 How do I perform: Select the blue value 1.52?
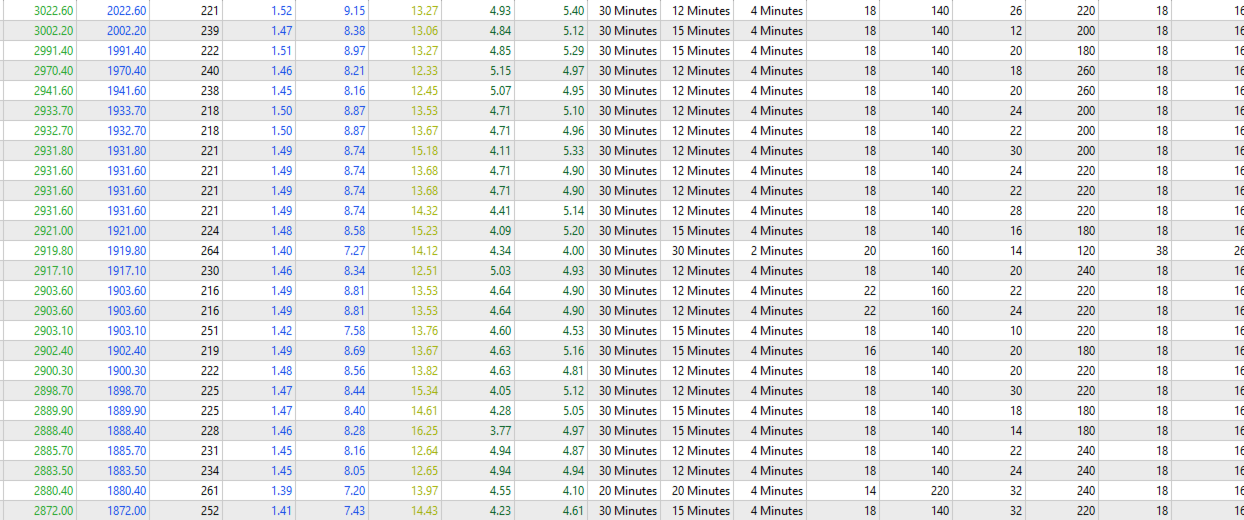pyautogui.click(x=281, y=11)
